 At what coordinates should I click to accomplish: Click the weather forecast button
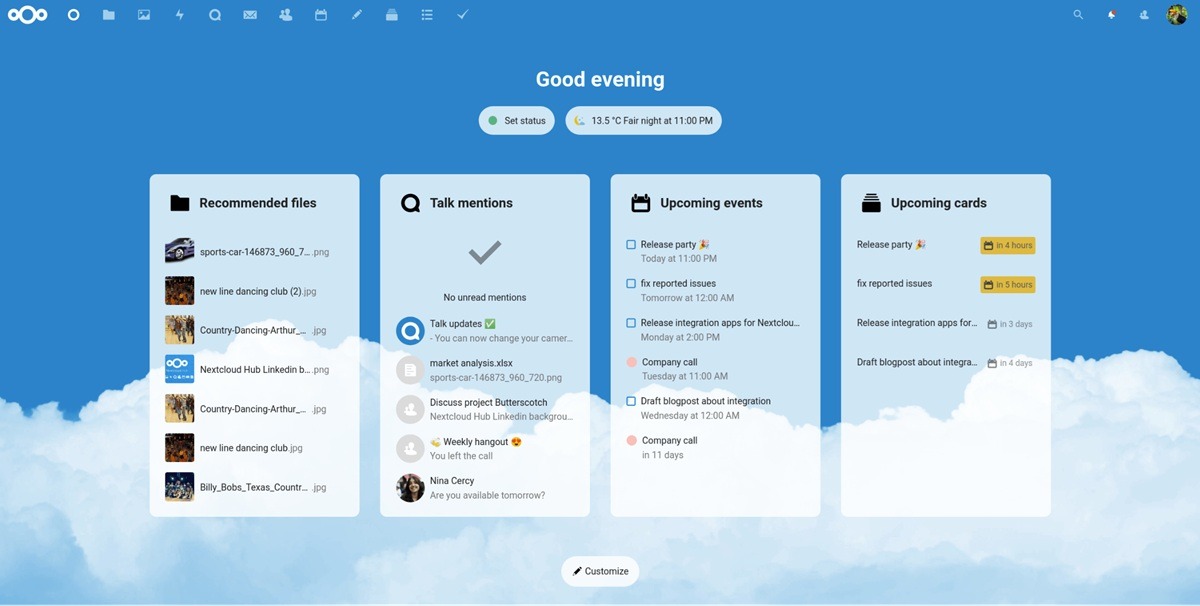(643, 121)
